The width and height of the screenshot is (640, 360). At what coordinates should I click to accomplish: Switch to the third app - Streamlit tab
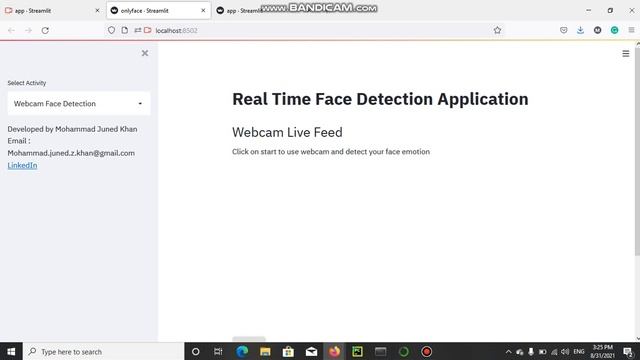pos(241,11)
